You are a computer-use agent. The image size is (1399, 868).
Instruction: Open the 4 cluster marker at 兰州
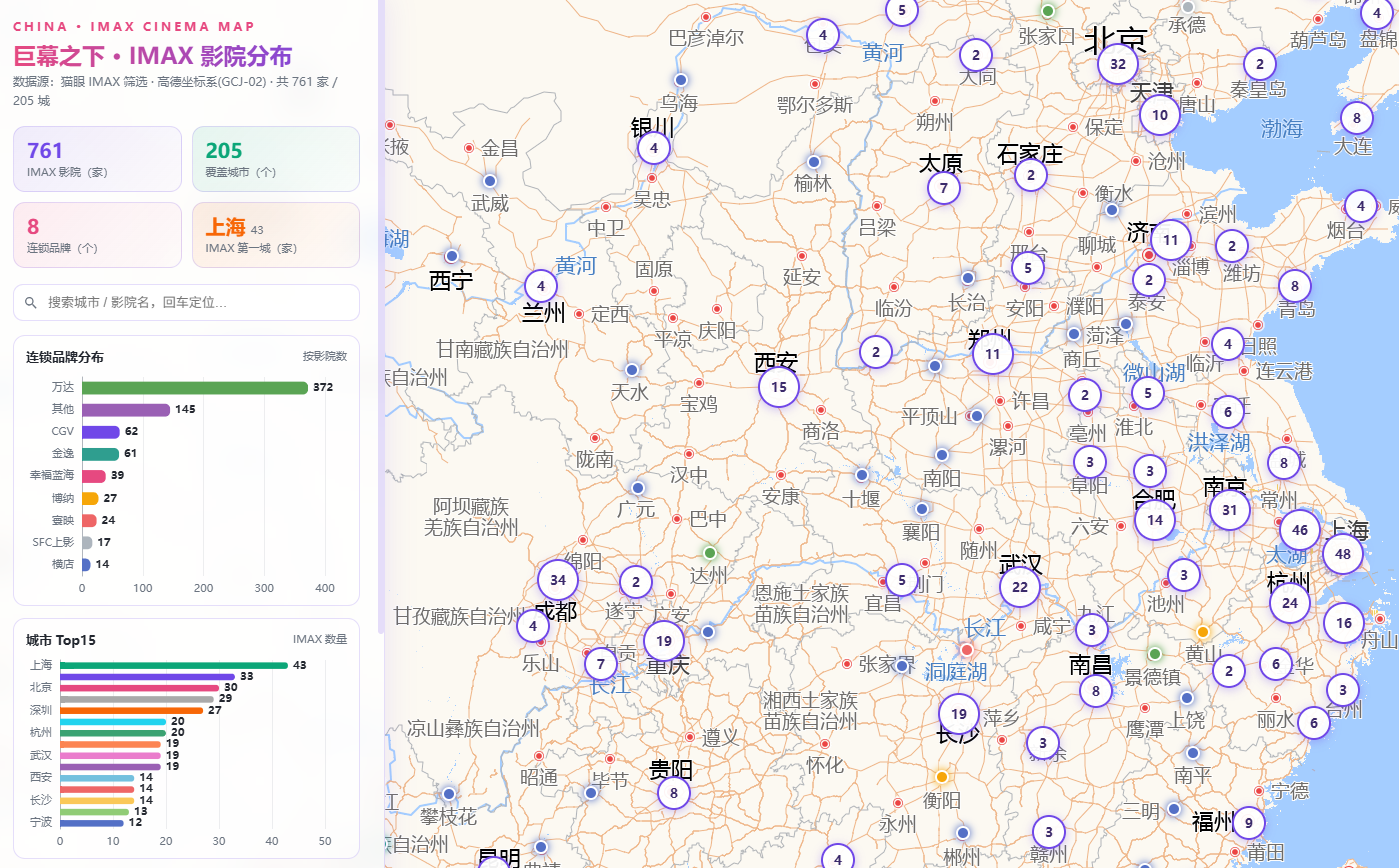point(541,286)
